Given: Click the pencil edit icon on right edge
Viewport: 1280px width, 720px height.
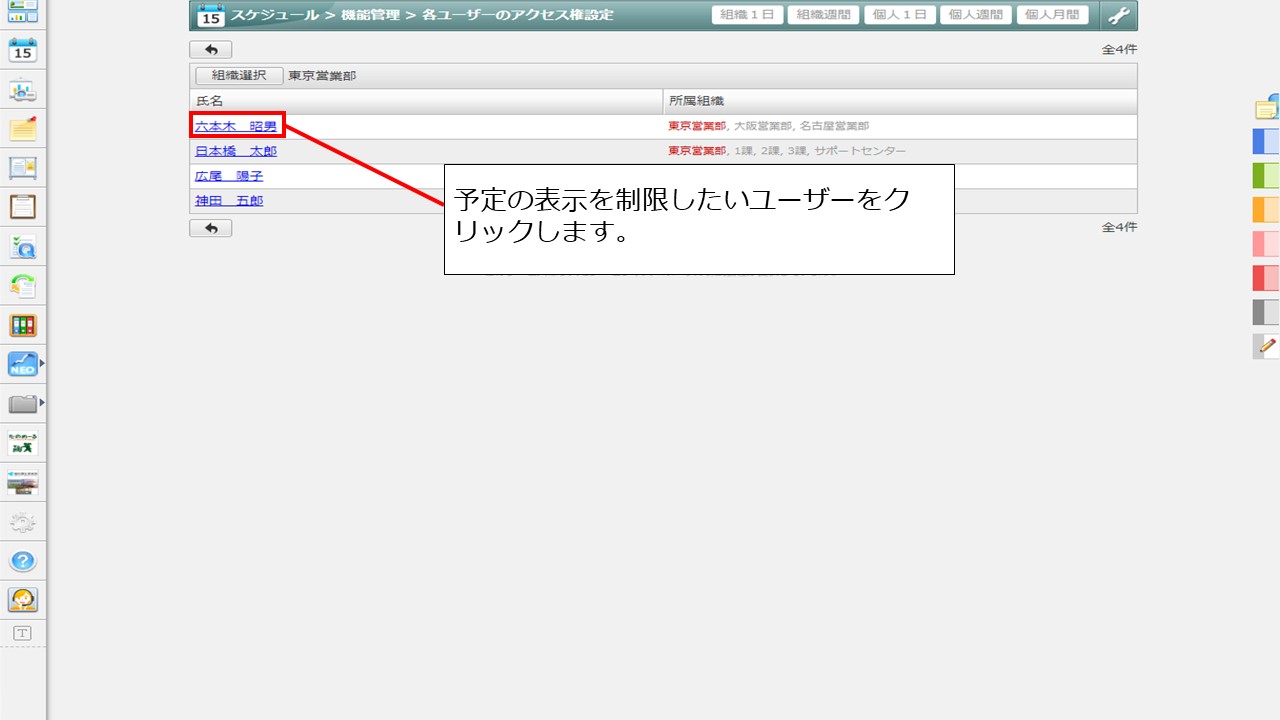Looking at the screenshot, I should (1266, 347).
